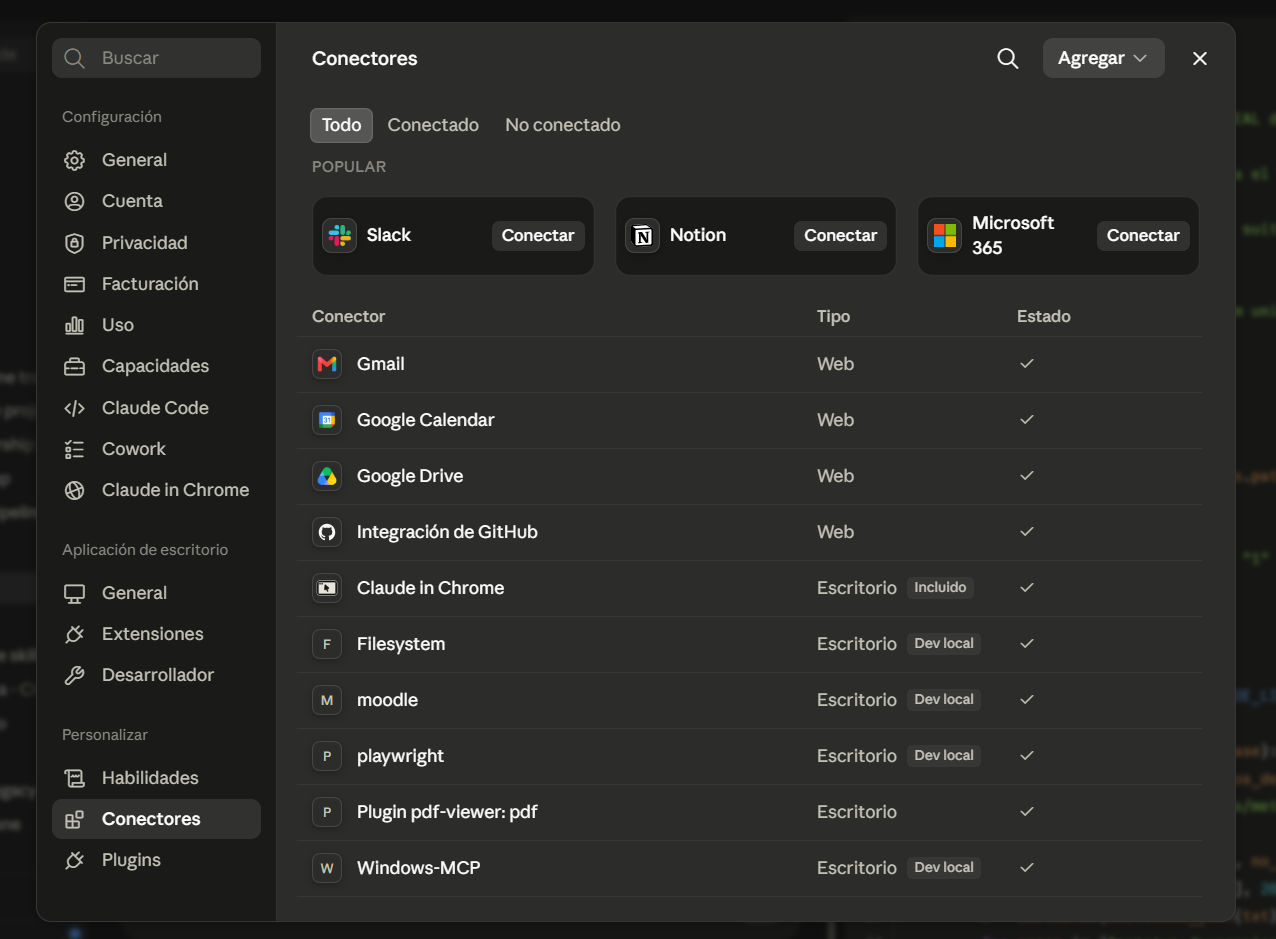
Task: Select the Plugin pdf-viewer: pdf connector name
Action: coord(447,812)
